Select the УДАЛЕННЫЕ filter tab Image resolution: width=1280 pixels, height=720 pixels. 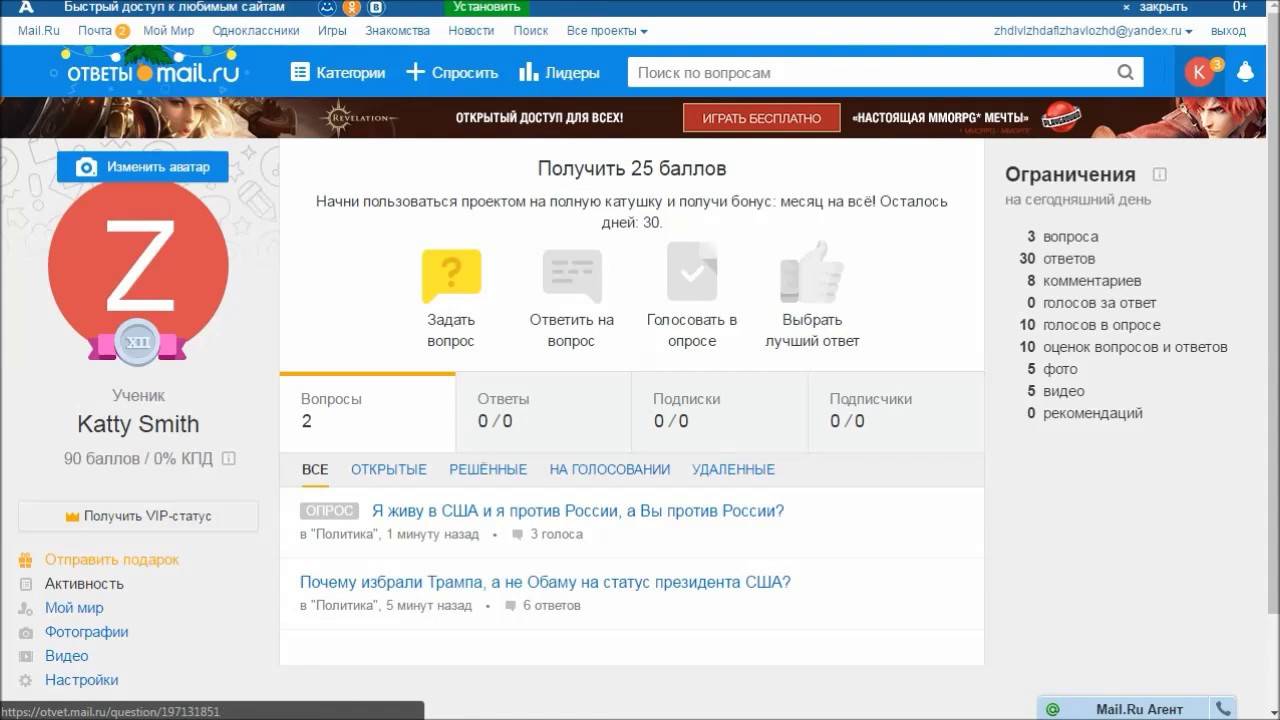point(733,469)
